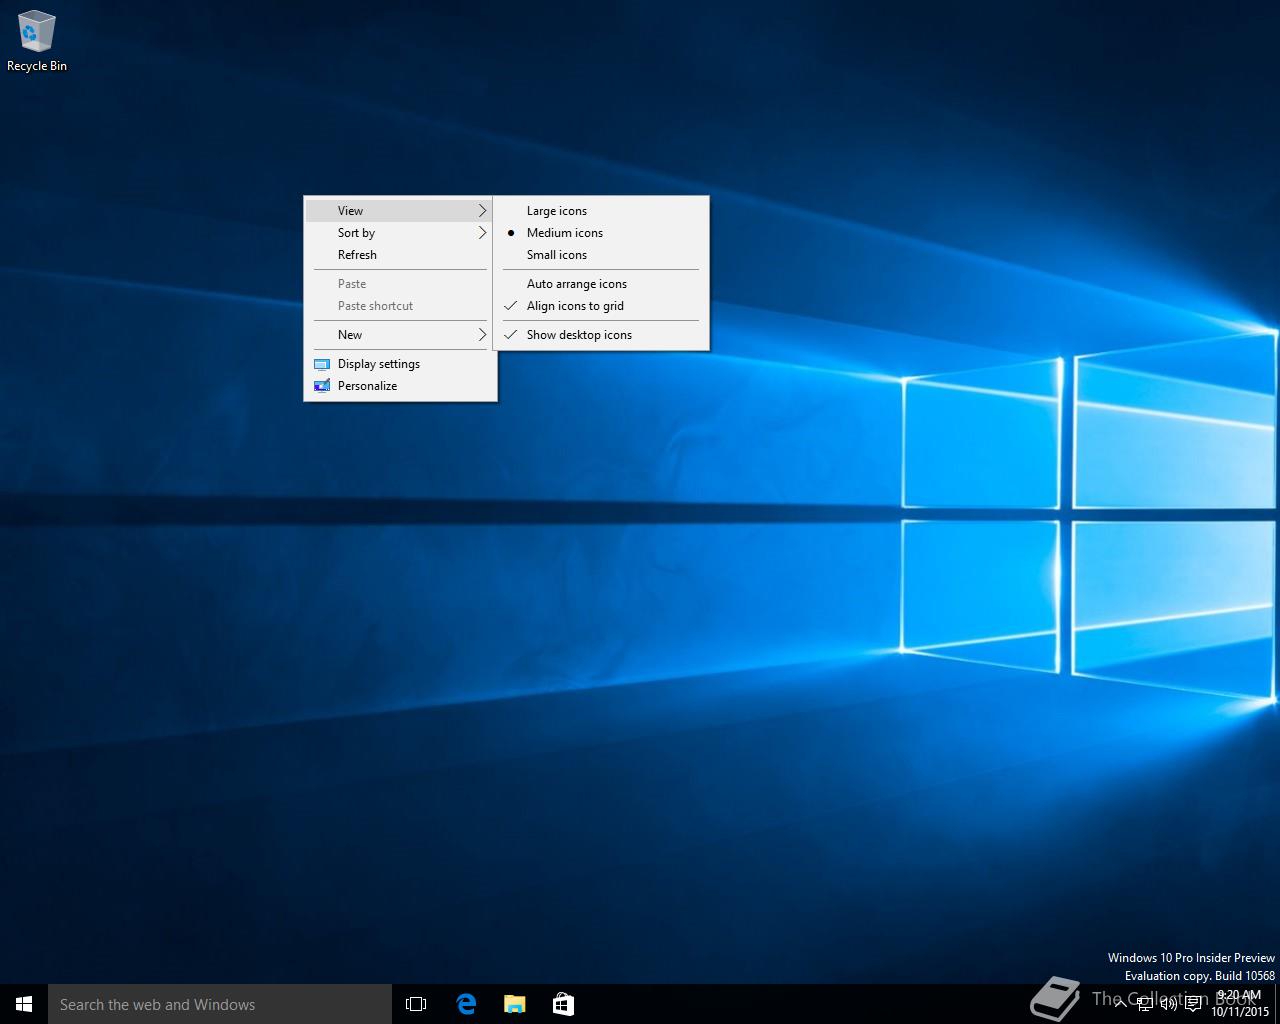Open Display settings from context menu
Image resolution: width=1280 pixels, height=1024 pixels.
point(379,364)
